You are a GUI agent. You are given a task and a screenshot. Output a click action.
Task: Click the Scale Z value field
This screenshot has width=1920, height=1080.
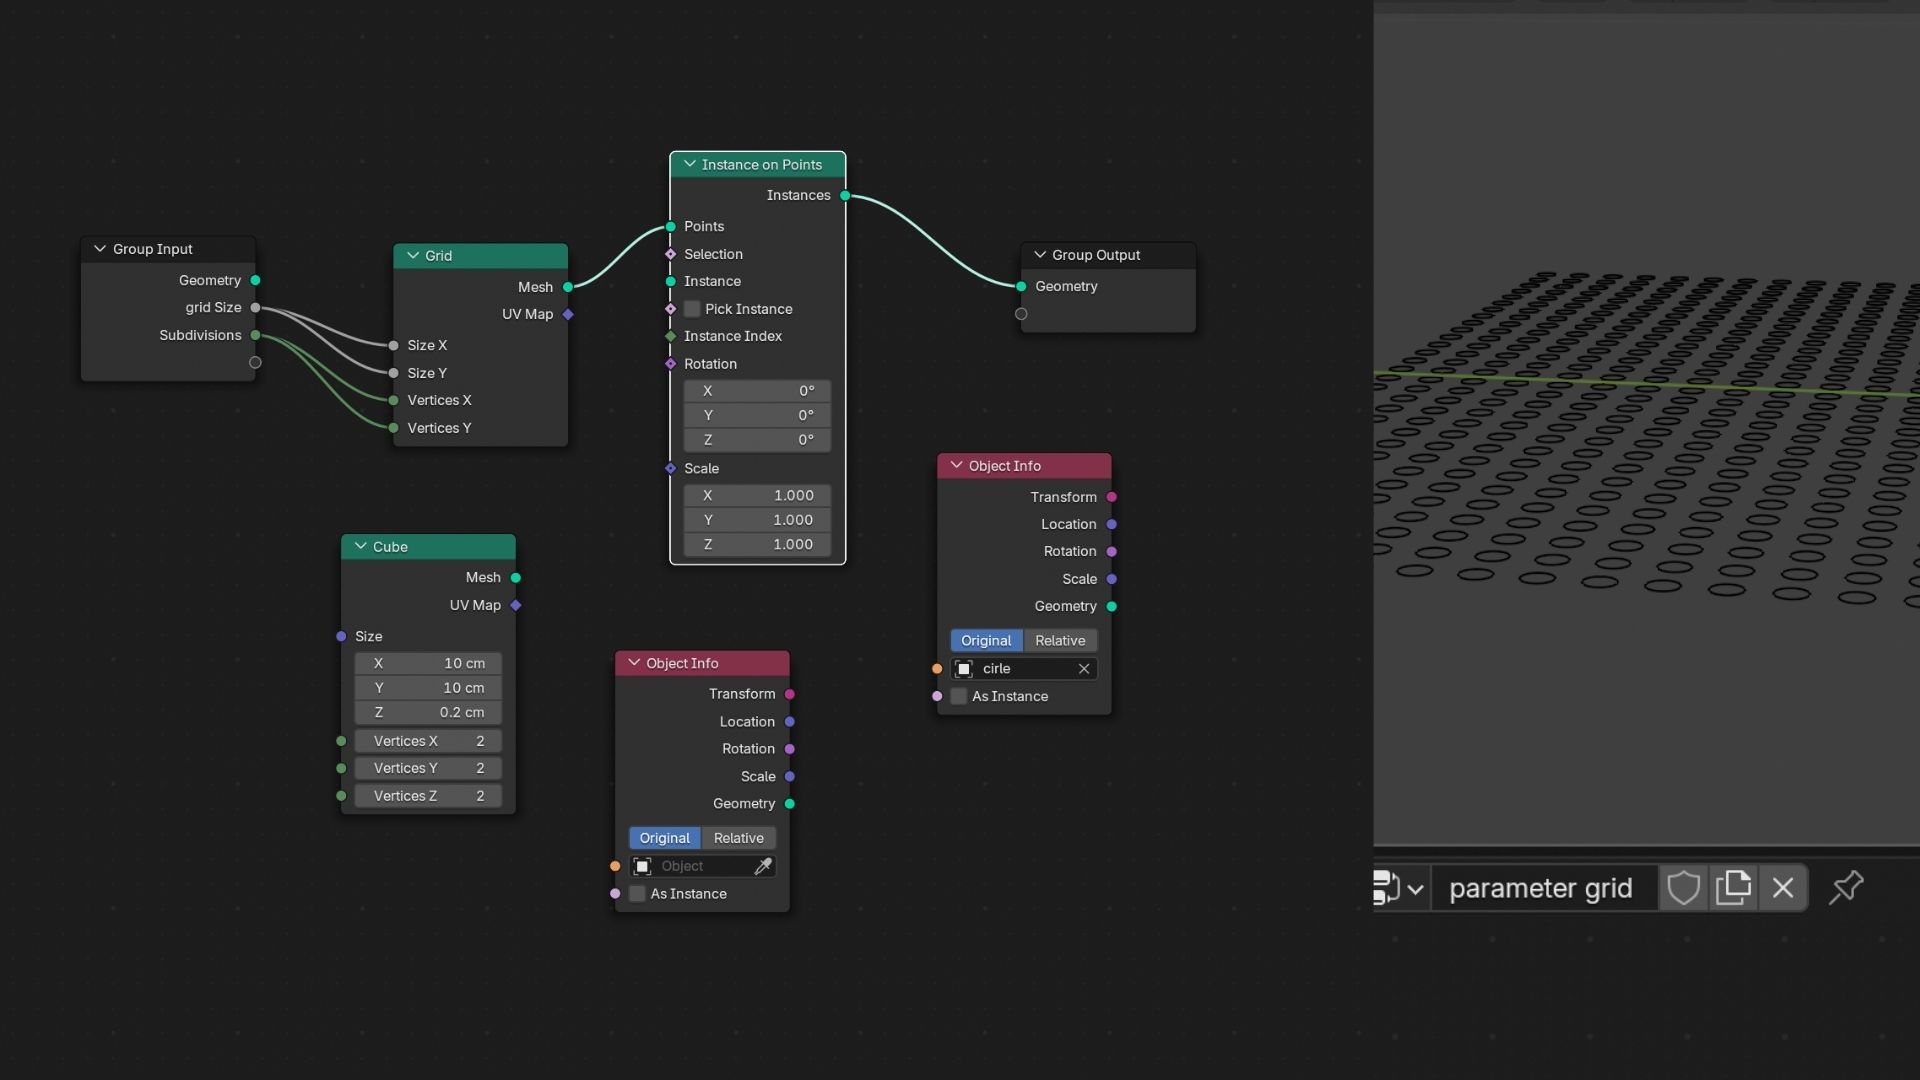click(757, 545)
